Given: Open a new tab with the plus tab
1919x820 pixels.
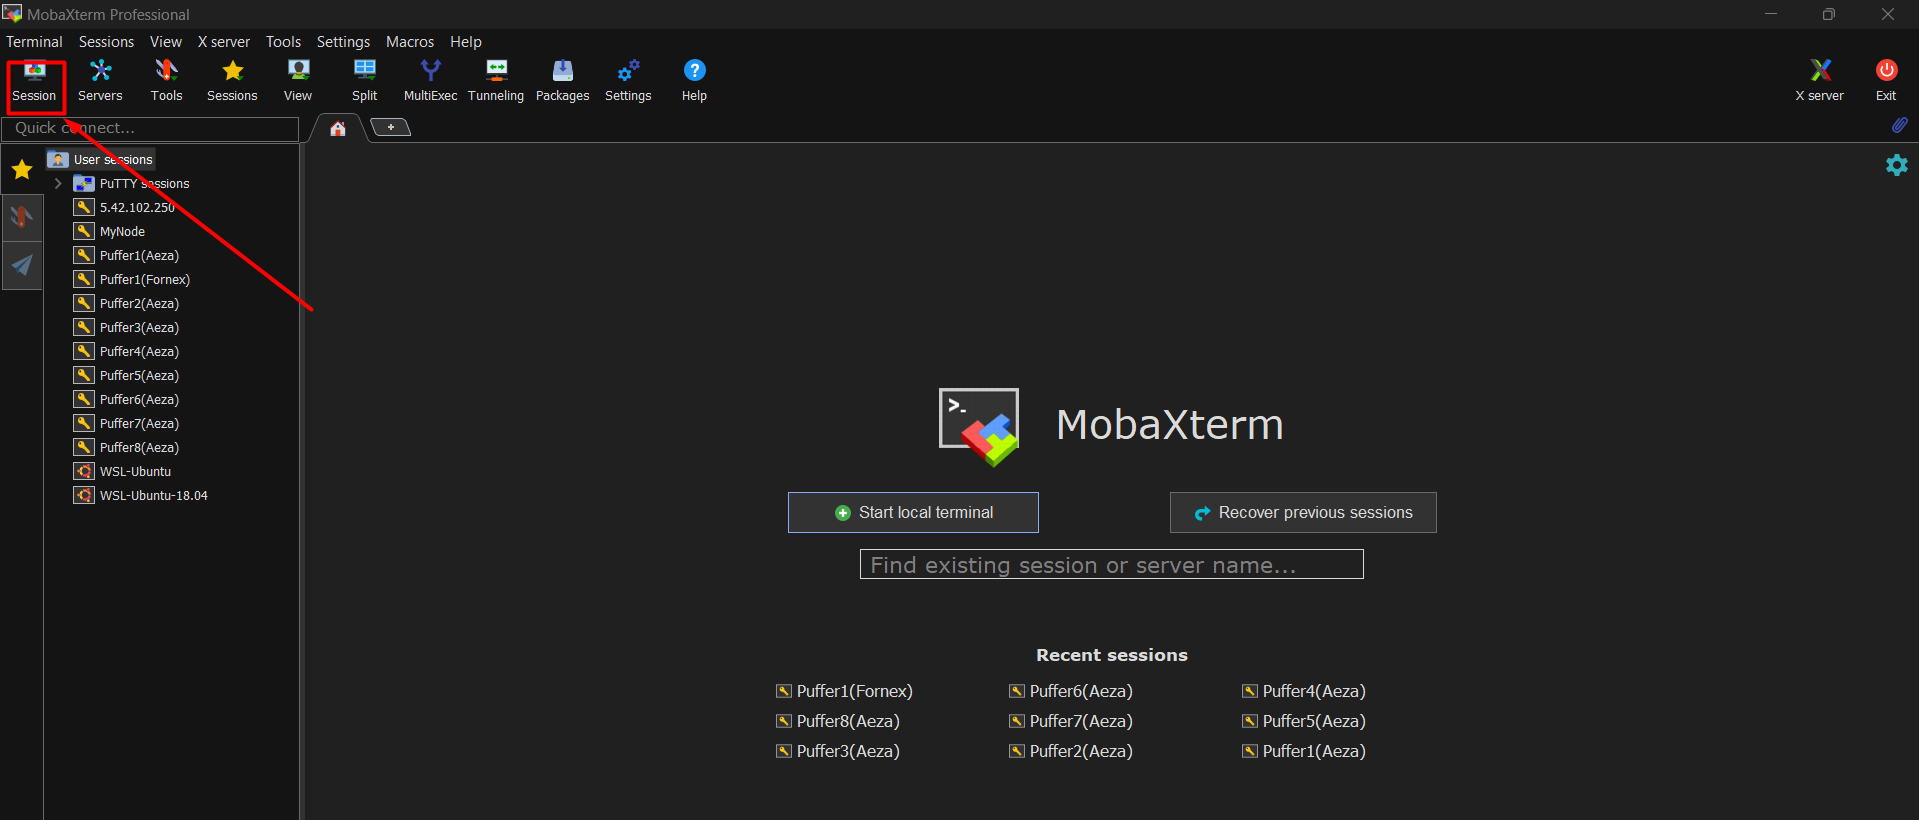Looking at the screenshot, I should (x=391, y=127).
